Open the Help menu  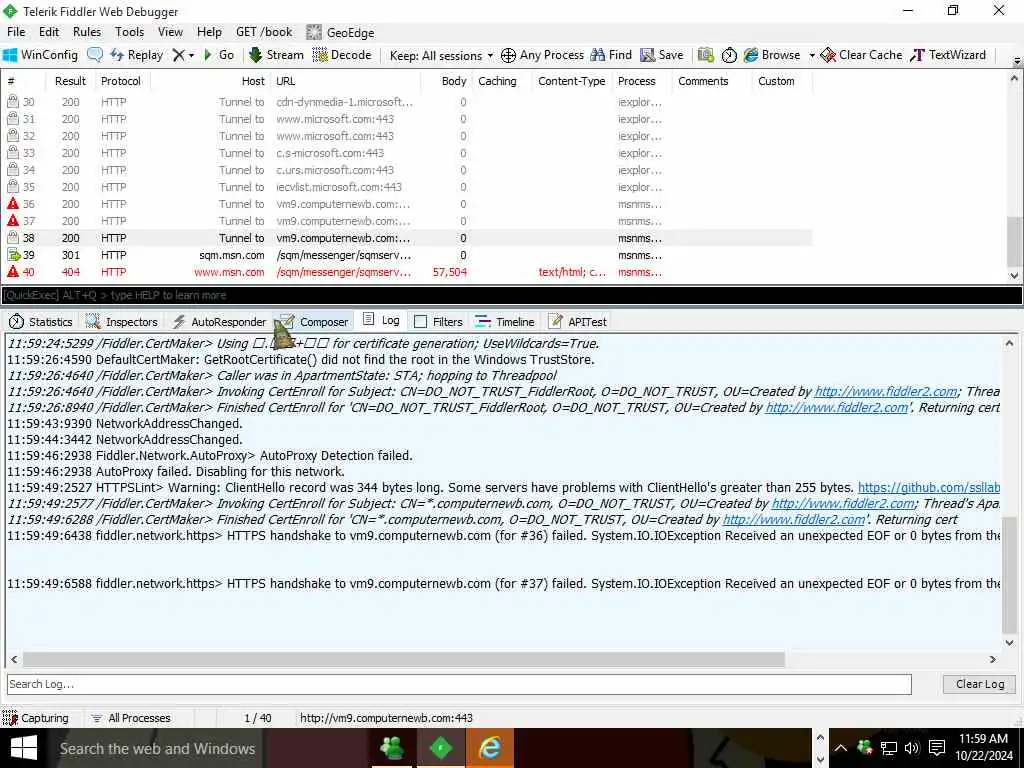(209, 32)
